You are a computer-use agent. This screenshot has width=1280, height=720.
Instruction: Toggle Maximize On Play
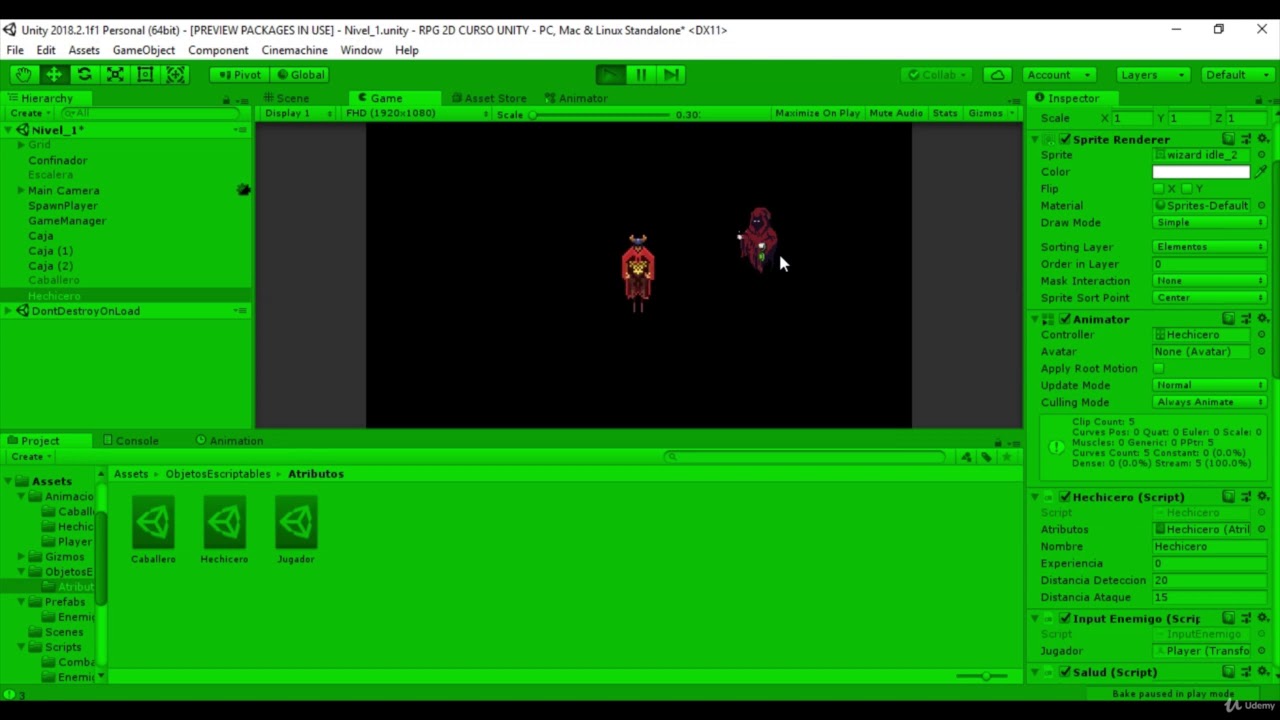click(x=817, y=113)
